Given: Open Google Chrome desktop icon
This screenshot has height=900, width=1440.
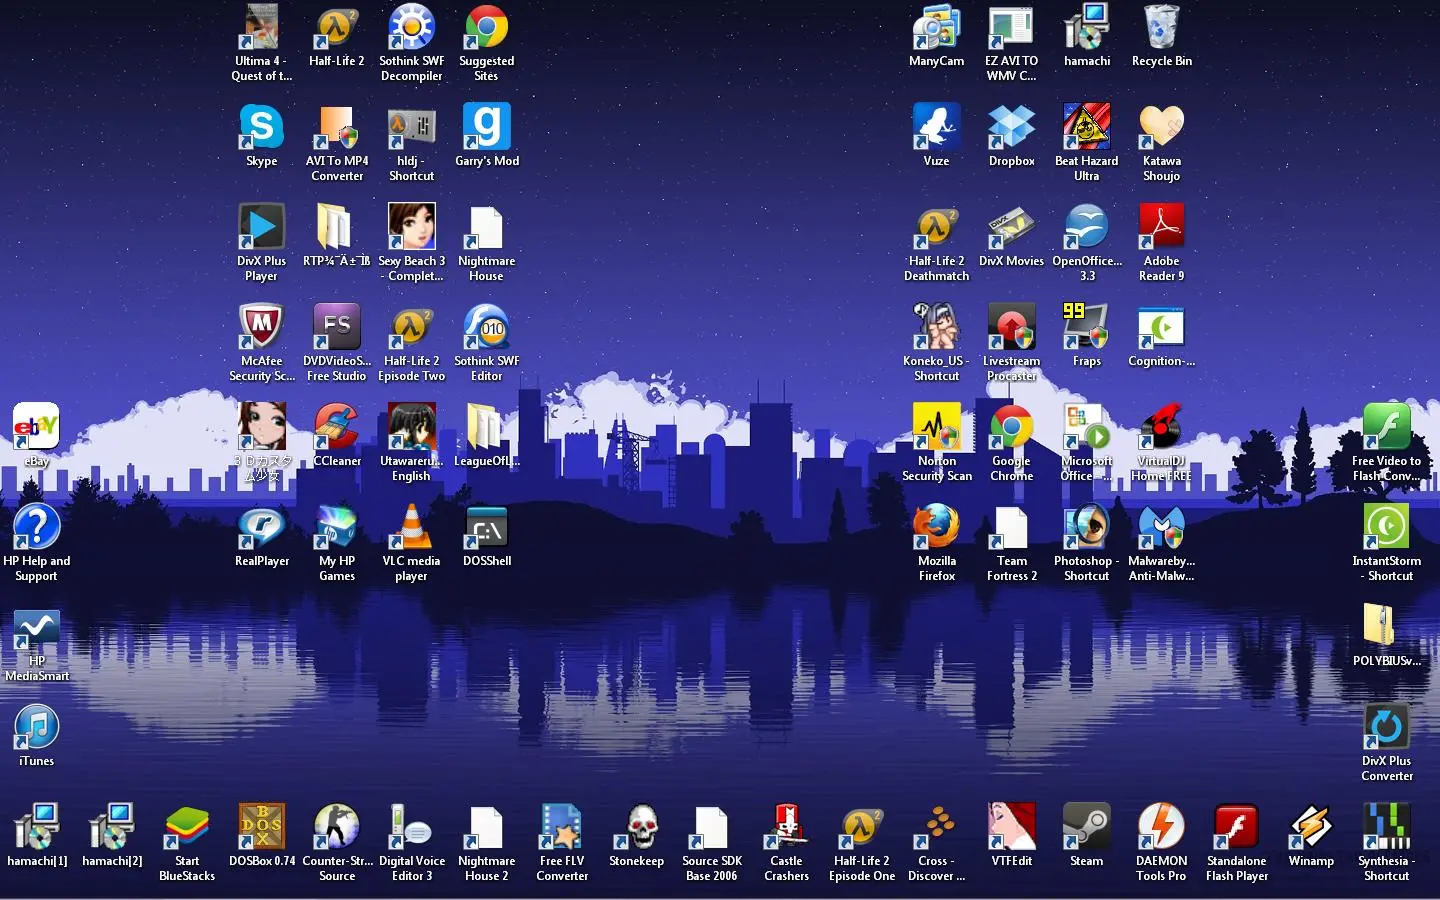Looking at the screenshot, I should tap(1012, 427).
